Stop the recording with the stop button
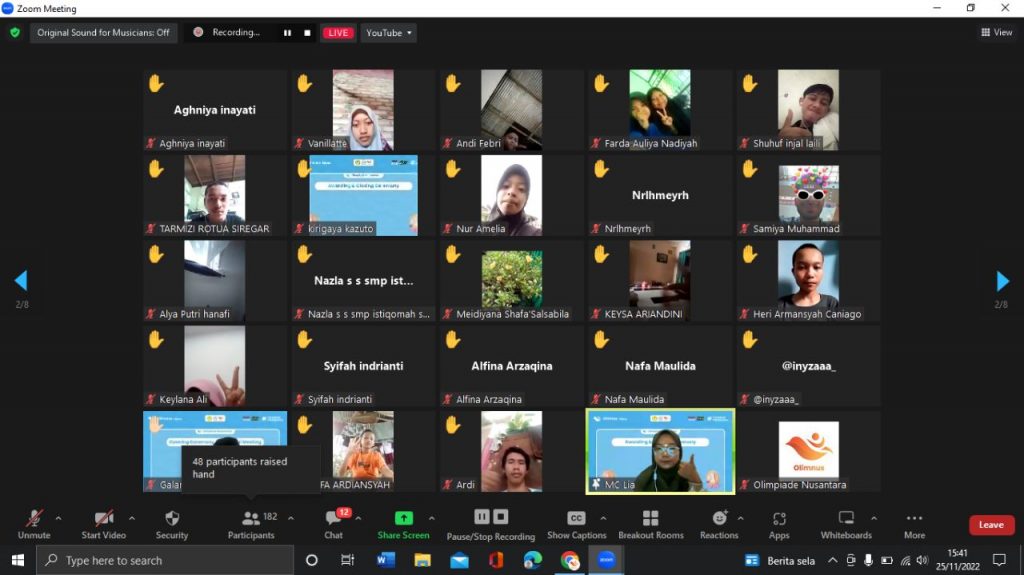This screenshot has width=1024, height=575. pyautogui.click(x=307, y=33)
